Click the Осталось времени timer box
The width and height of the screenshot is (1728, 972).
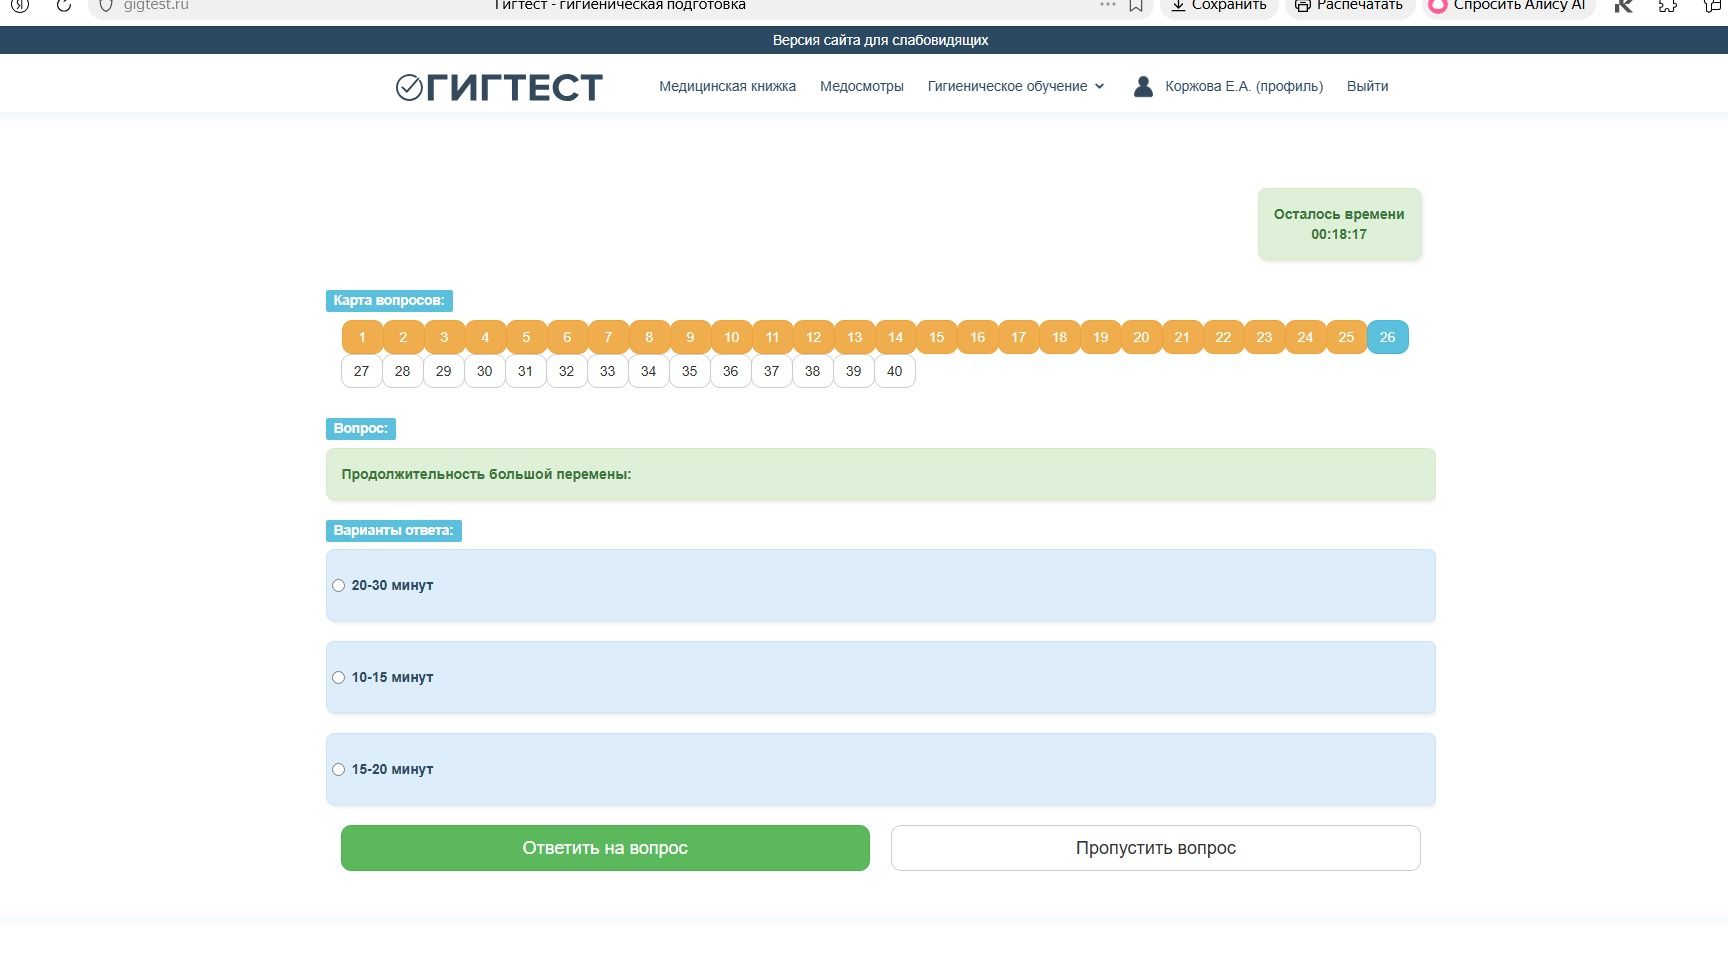tap(1339, 224)
